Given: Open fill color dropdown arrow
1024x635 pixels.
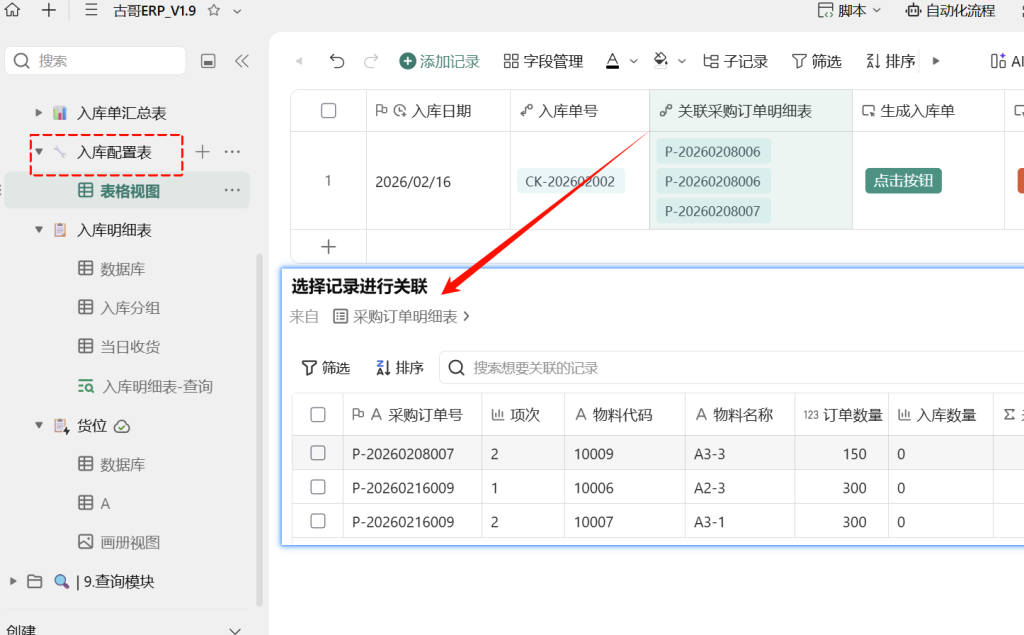Looking at the screenshot, I should 682,61.
